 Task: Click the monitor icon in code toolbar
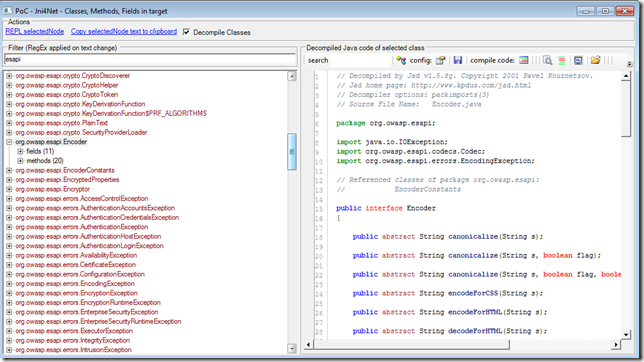tap(578, 60)
